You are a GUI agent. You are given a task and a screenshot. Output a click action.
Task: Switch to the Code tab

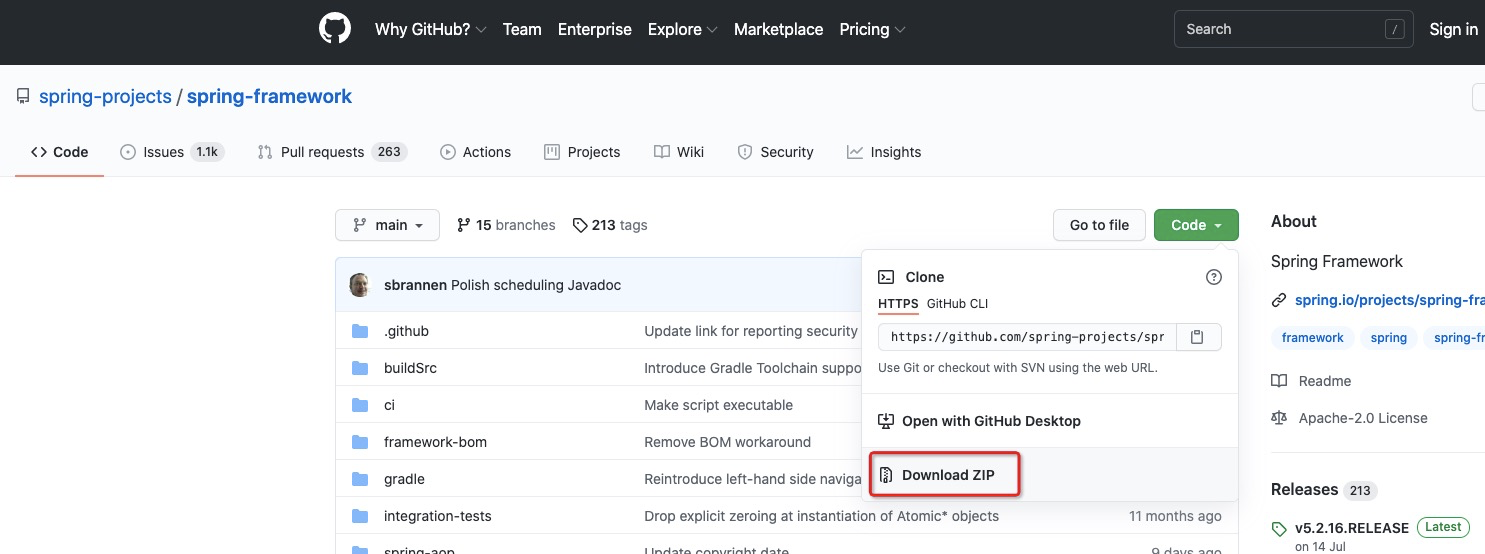point(60,152)
